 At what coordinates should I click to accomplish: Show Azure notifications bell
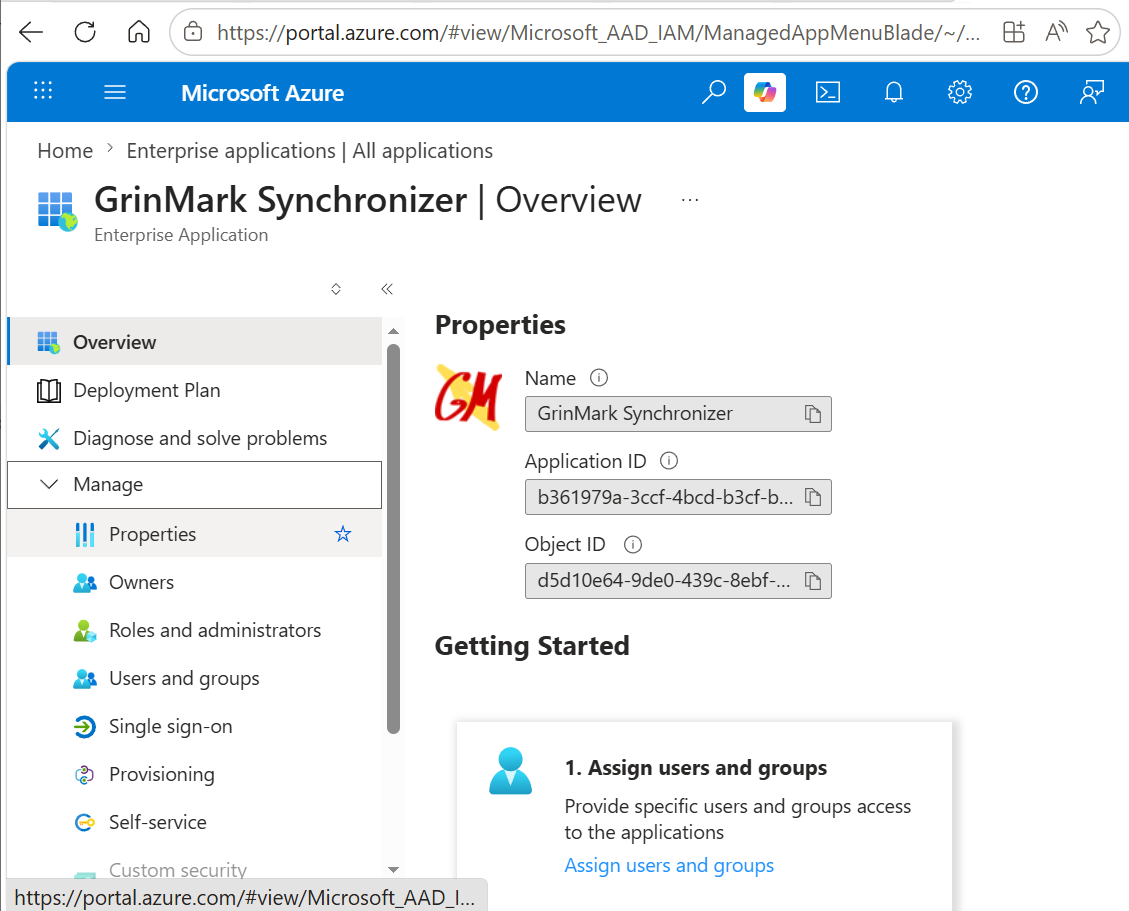894,92
